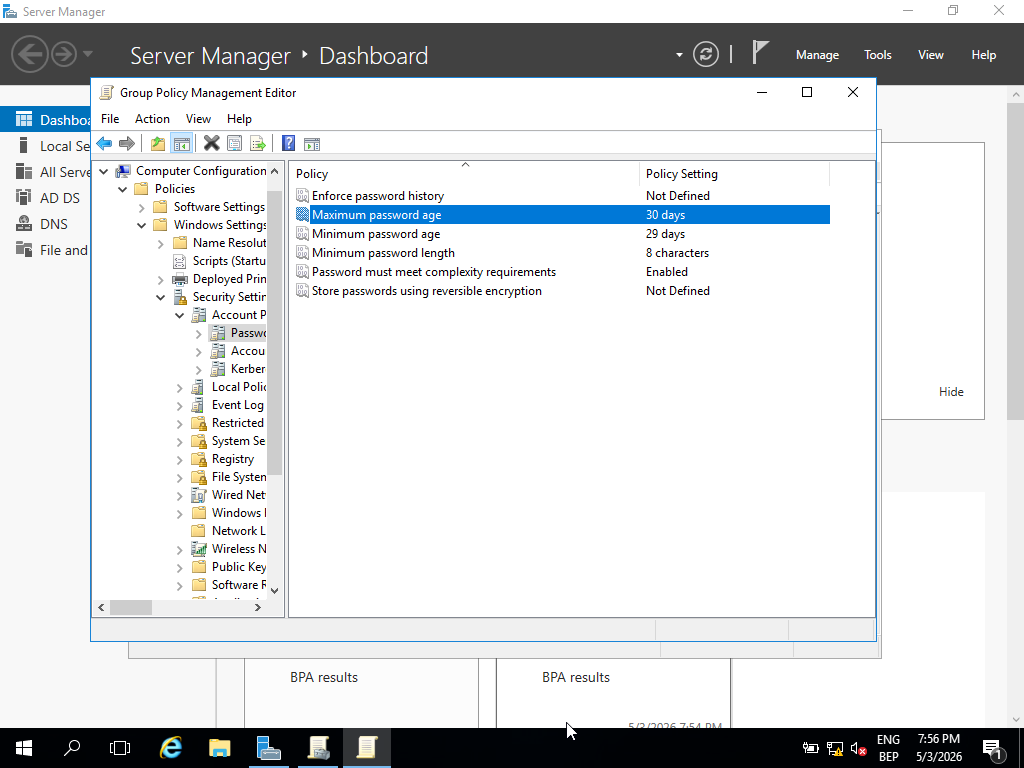Toggle Show/Hide Console Tree icon
The image size is (1024, 768).
pyautogui.click(x=182, y=144)
